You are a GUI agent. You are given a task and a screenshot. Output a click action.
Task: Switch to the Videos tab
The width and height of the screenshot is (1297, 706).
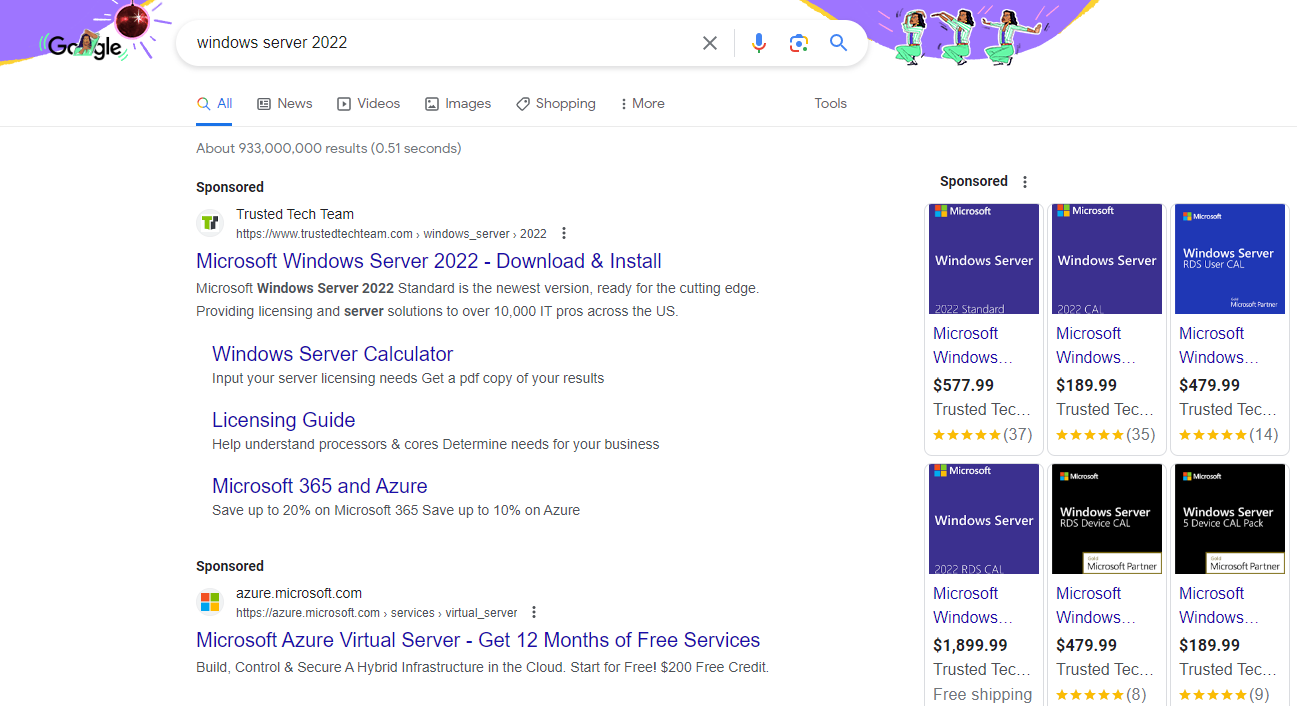point(369,104)
